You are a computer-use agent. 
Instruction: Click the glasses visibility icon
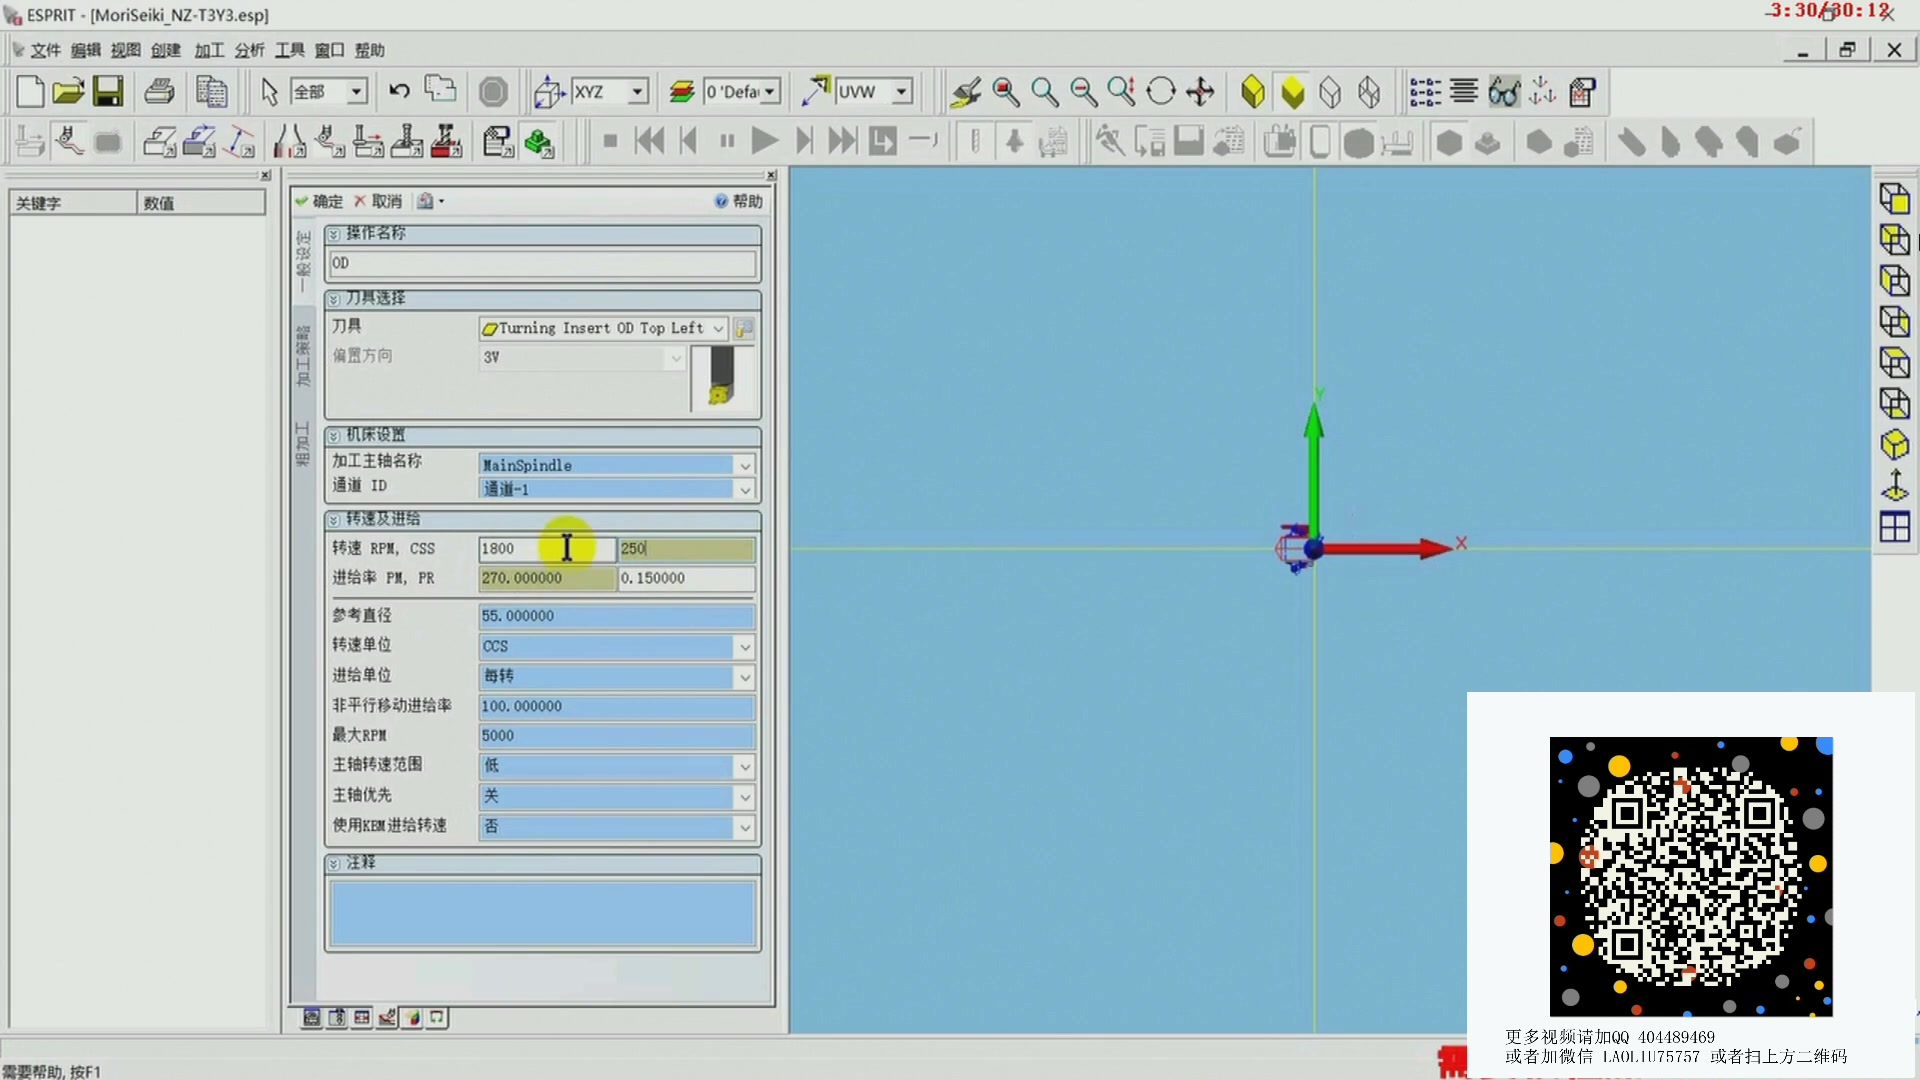[1503, 92]
